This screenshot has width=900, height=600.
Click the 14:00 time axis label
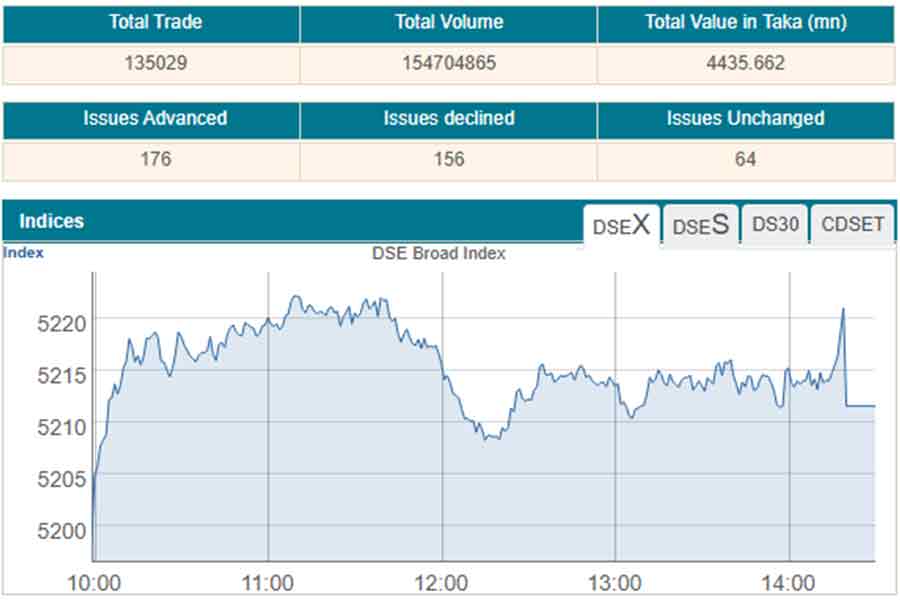pos(789,583)
